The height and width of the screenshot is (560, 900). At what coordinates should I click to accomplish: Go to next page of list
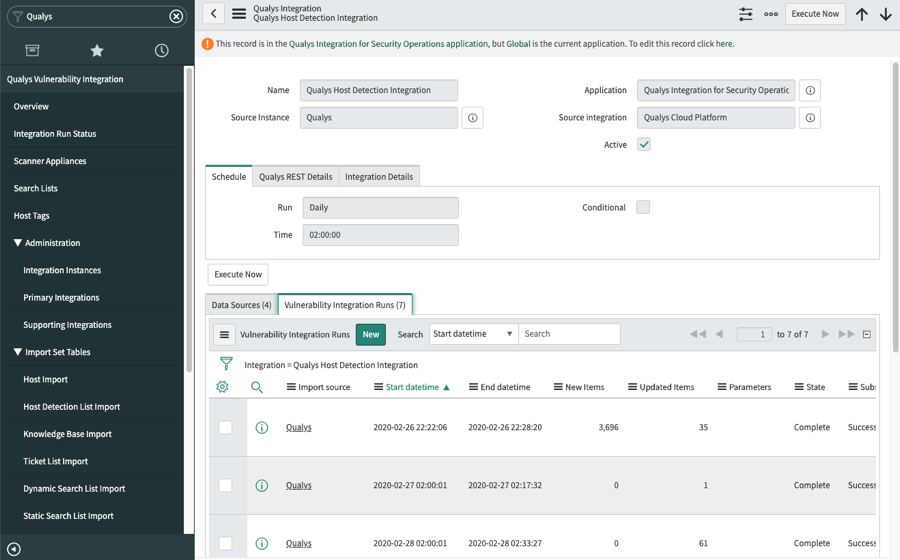click(x=825, y=334)
